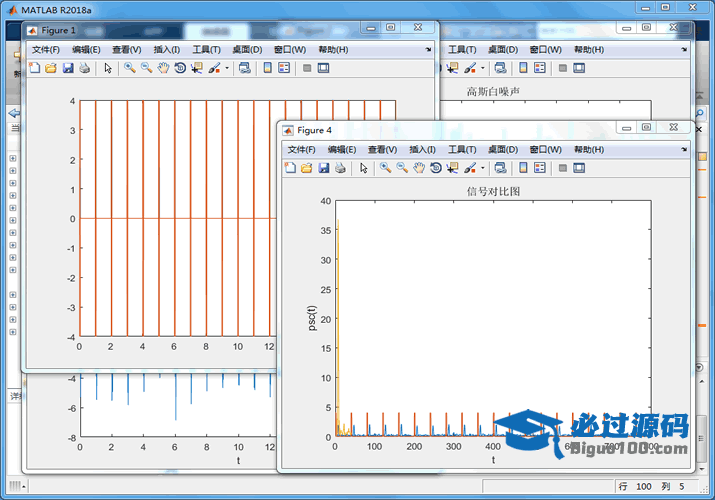This screenshot has width=715, height=500.
Task: Print figure icon in Figure 4 toolbar
Action: point(340,168)
